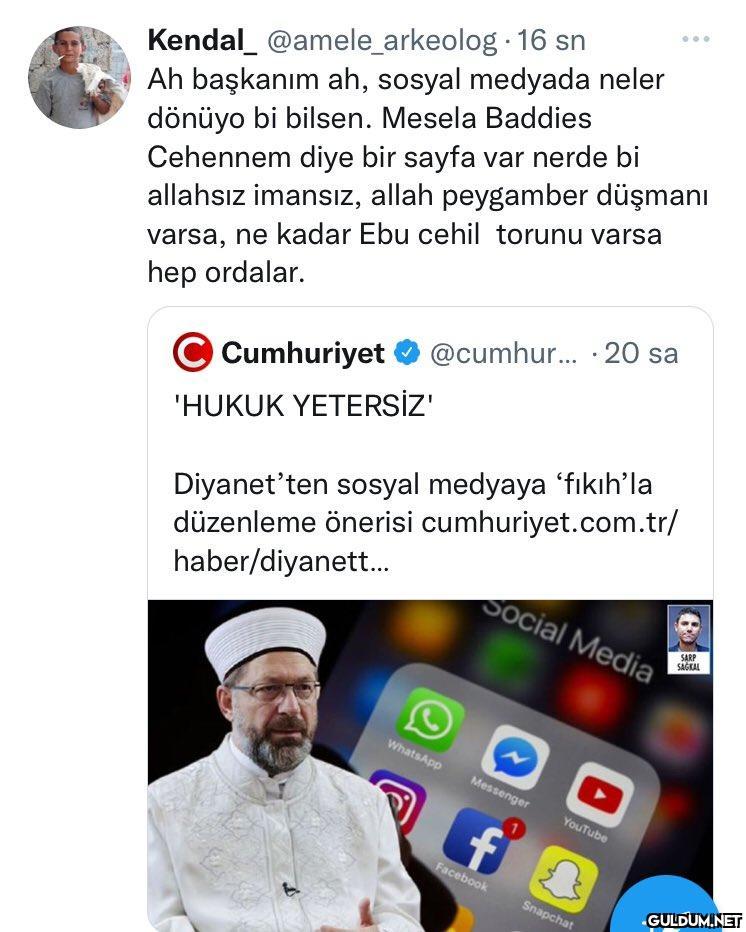Open the three-dot more options menu
This screenshot has height=932, width=746.
coord(695,39)
